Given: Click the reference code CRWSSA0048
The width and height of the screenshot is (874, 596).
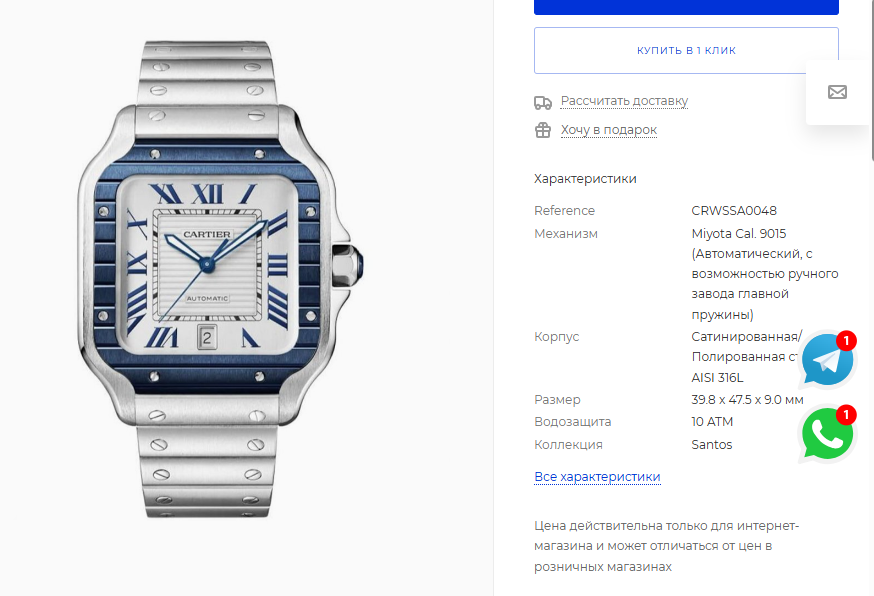Looking at the screenshot, I should coord(734,211).
